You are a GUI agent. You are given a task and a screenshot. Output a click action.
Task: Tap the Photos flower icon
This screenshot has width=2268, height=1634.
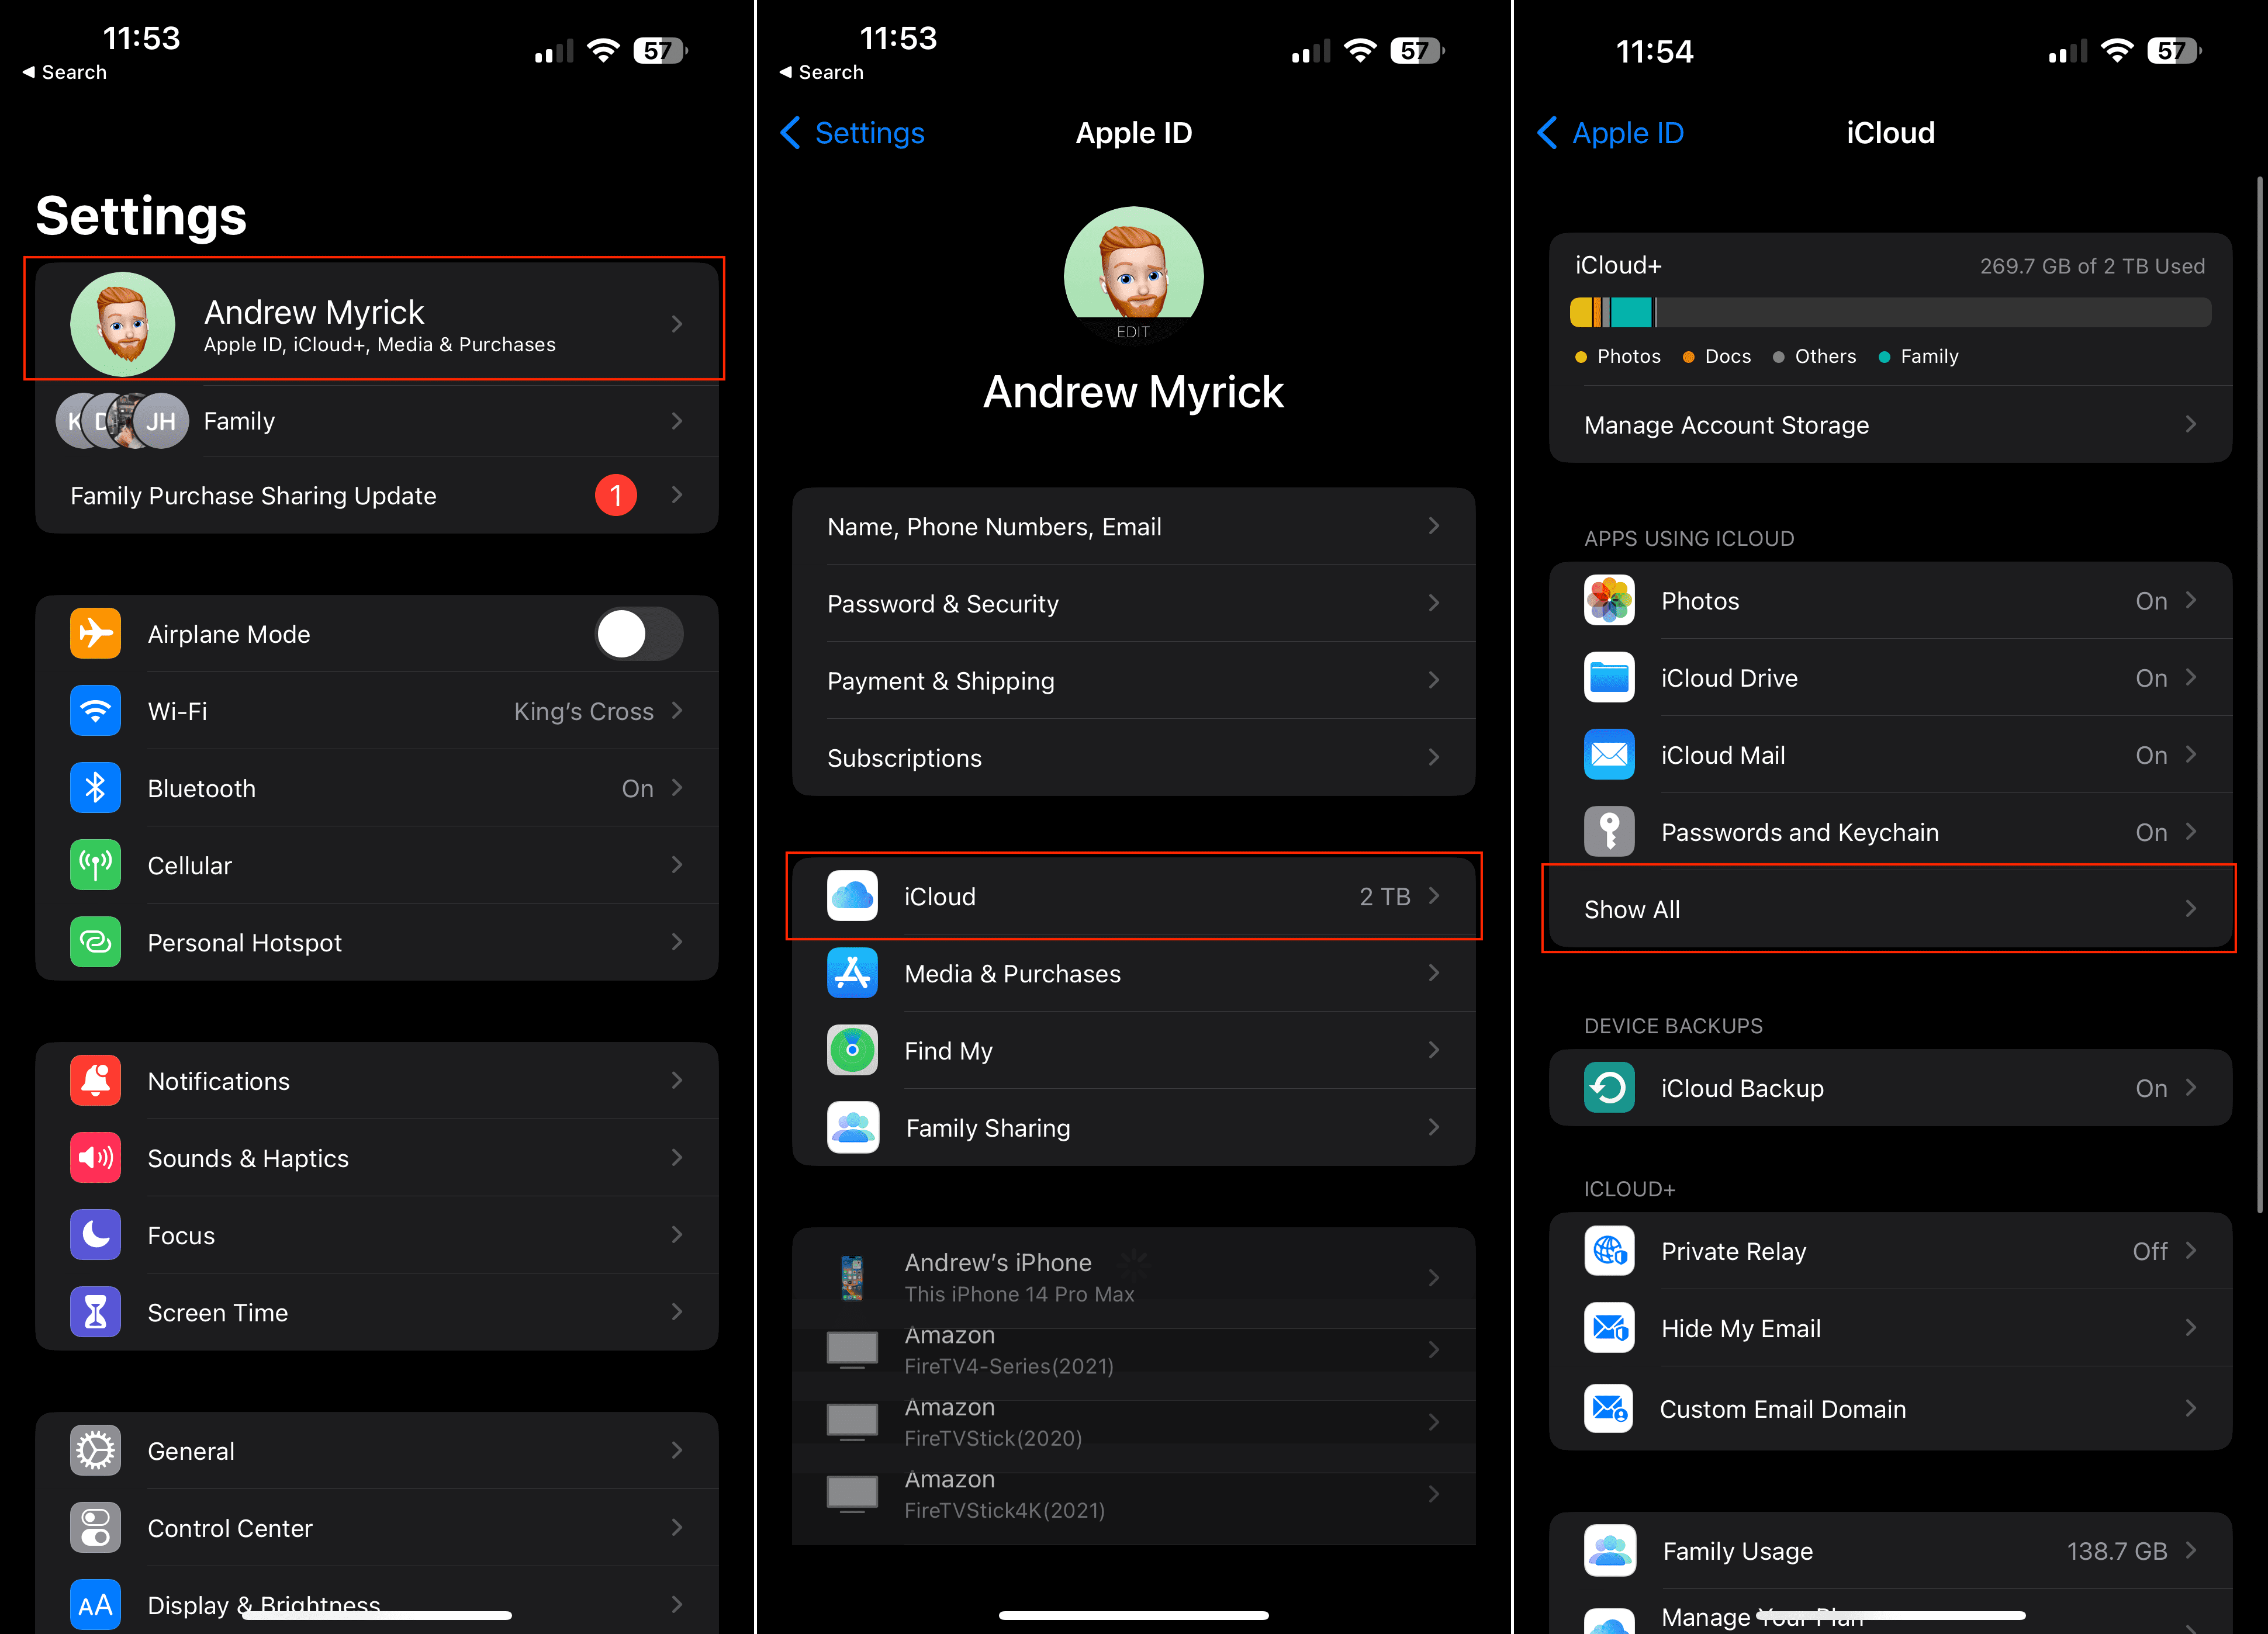(1609, 601)
